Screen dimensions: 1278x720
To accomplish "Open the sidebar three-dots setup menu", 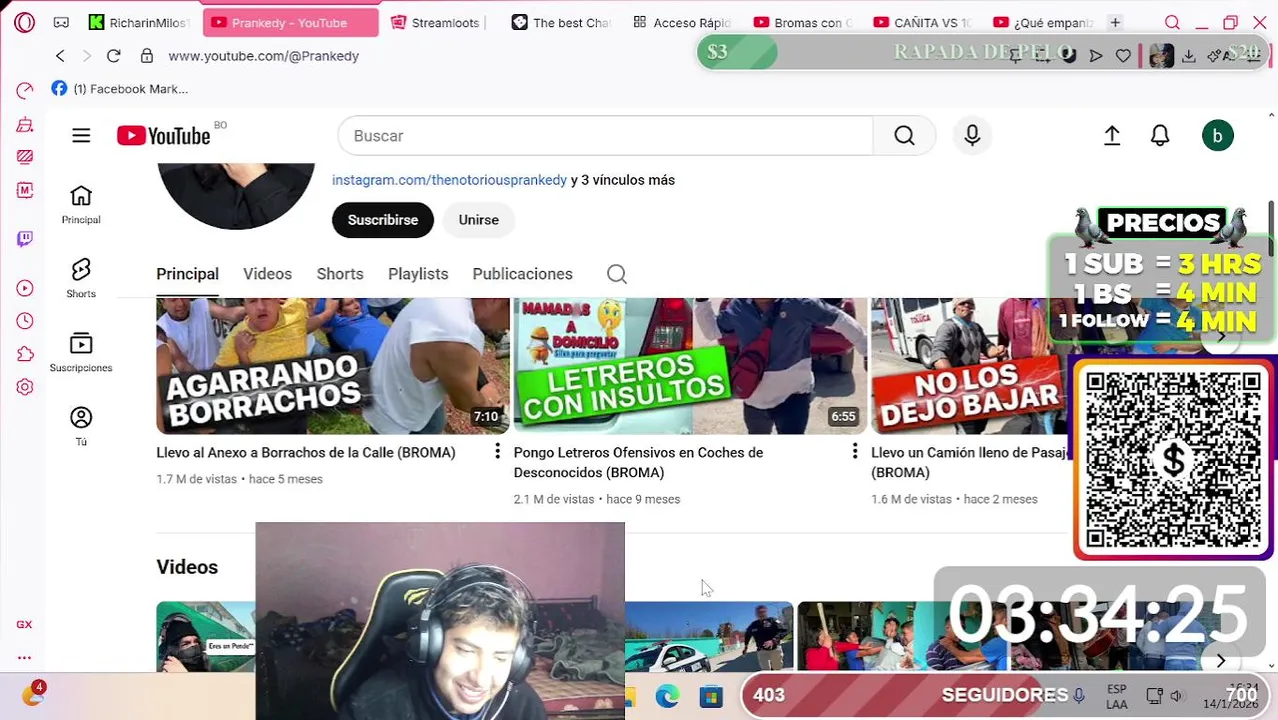I will pyautogui.click(x=24, y=657).
